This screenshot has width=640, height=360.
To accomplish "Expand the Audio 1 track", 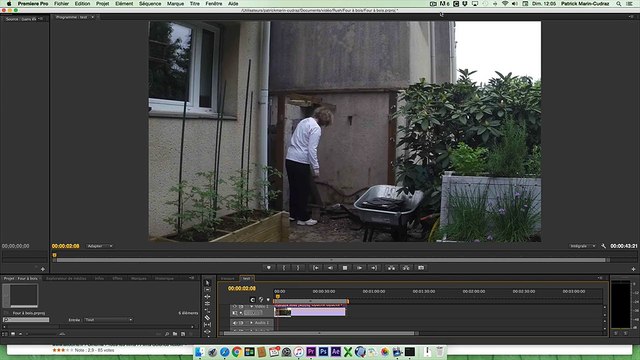I will coord(251,323).
